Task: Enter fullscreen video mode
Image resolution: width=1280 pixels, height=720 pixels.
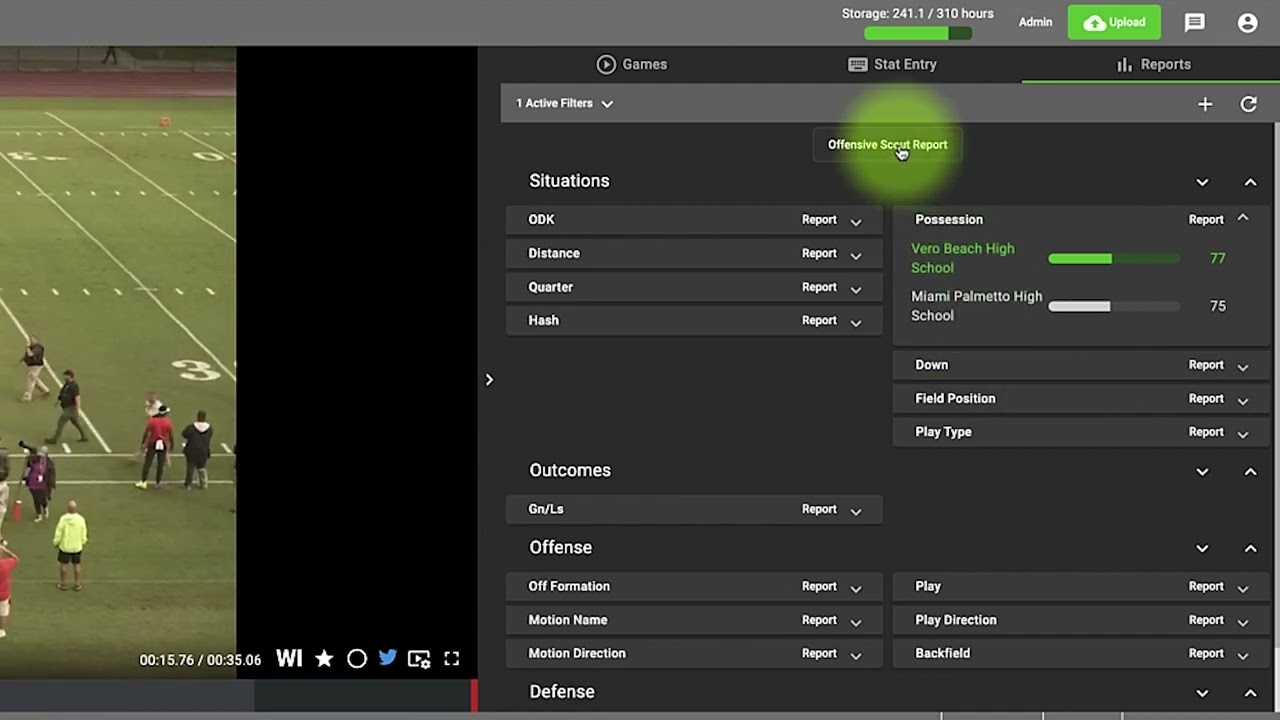Action: click(x=452, y=658)
